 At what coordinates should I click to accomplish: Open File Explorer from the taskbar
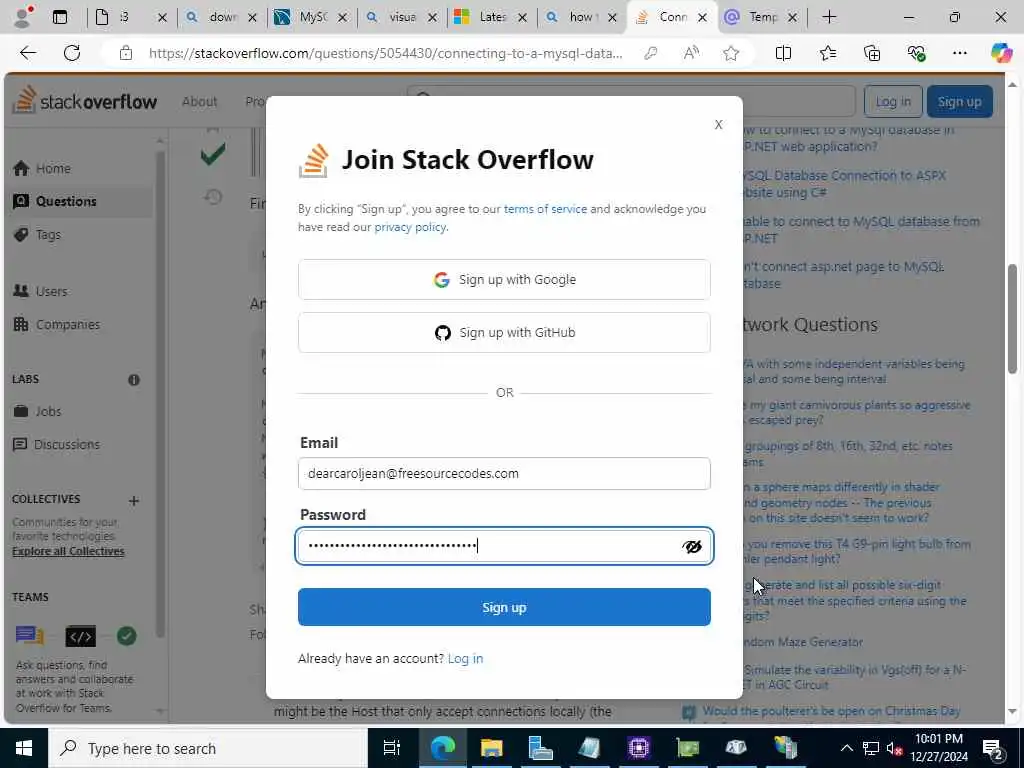pyautogui.click(x=491, y=748)
